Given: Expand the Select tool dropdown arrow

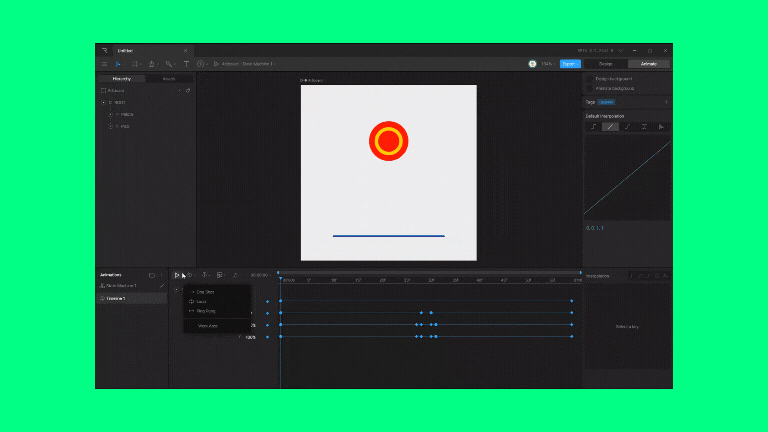Looking at the screenshot, I should tap(123, 64).
